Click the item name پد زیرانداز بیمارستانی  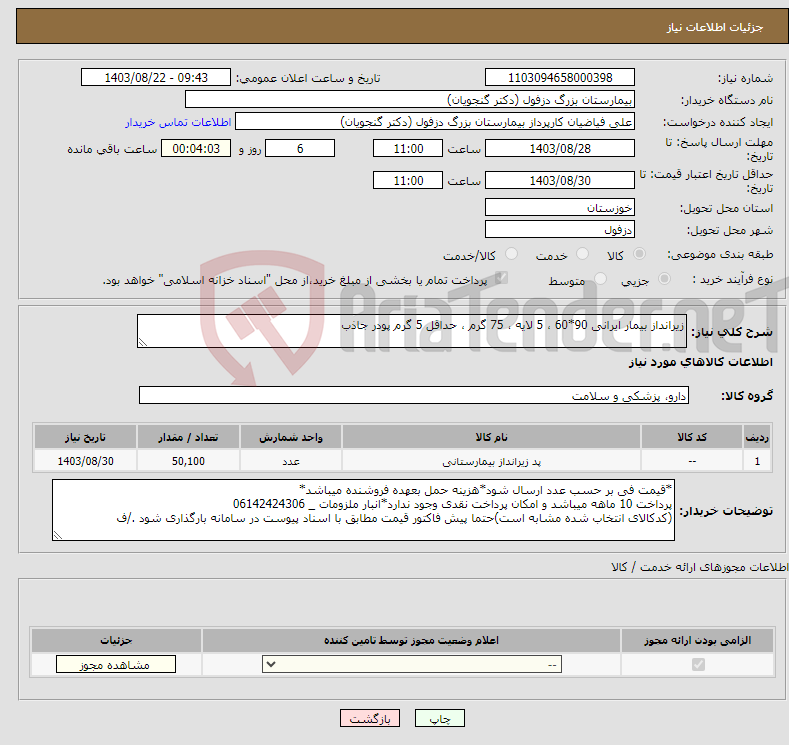point(491,461)
